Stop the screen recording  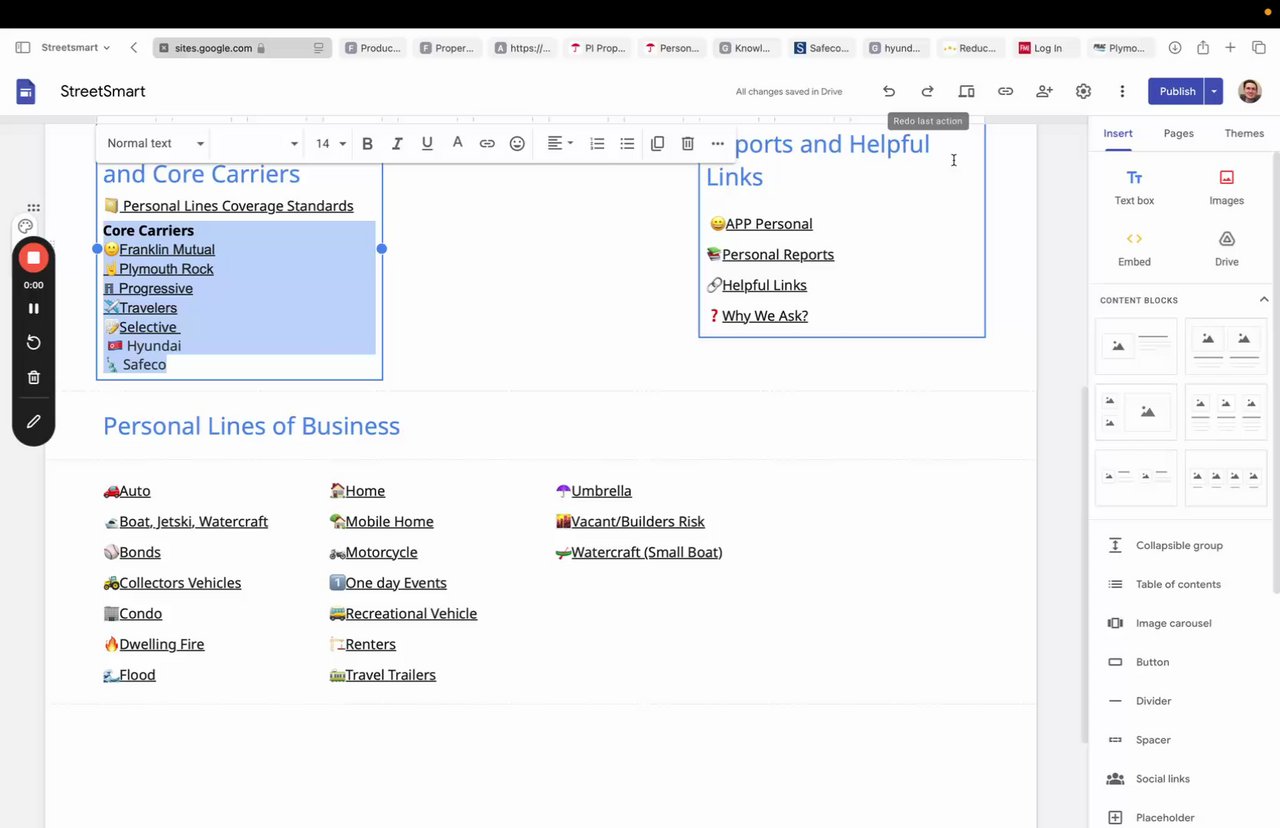point(33,258)
